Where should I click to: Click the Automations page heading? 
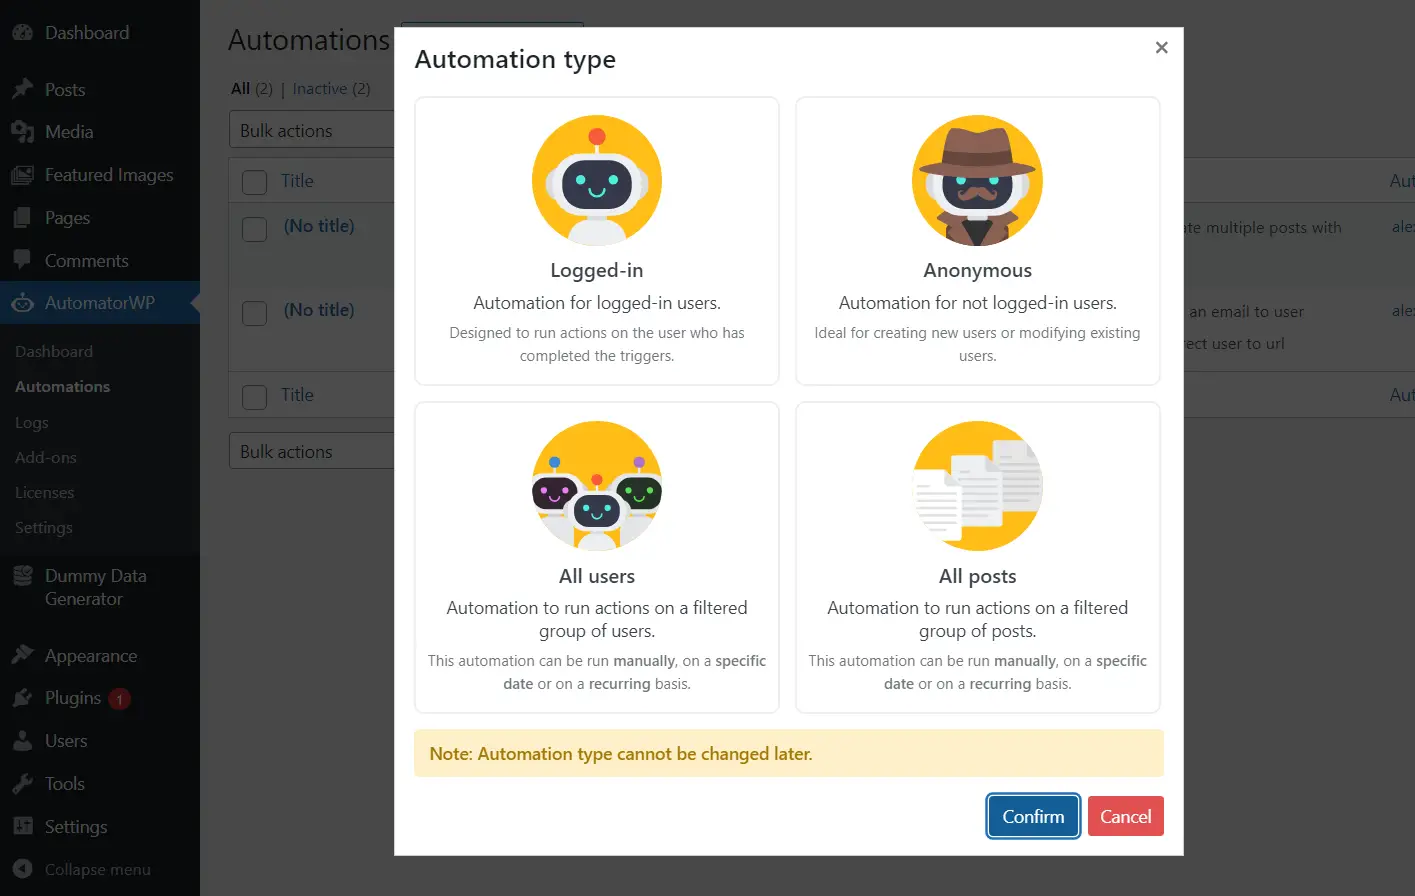click(309, 40)
